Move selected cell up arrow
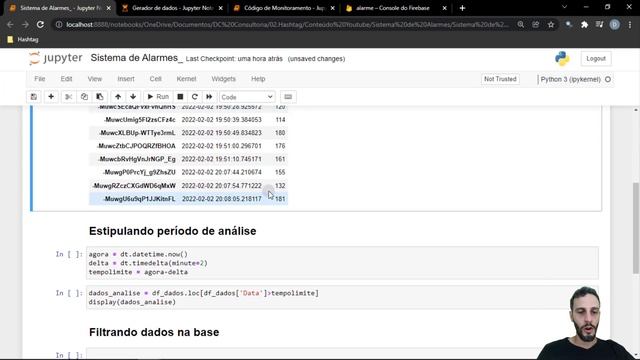 point(118,97)
